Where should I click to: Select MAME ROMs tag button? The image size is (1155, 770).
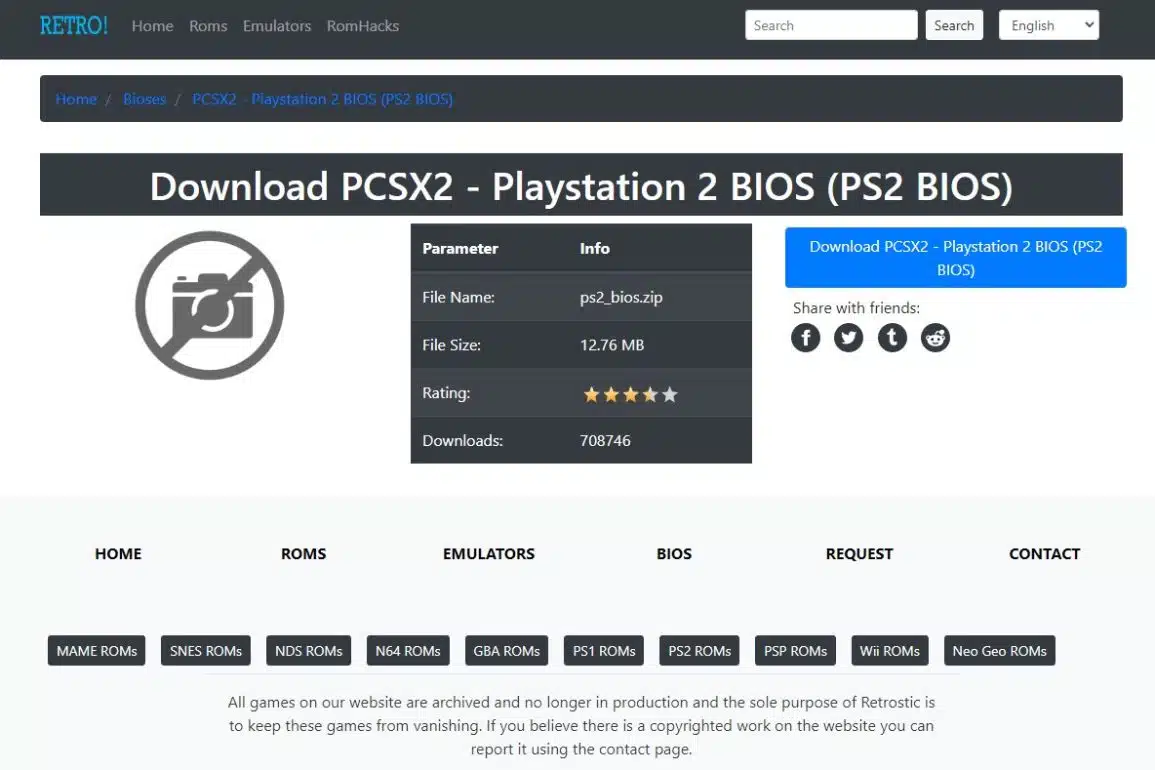[x=96, y=651]
